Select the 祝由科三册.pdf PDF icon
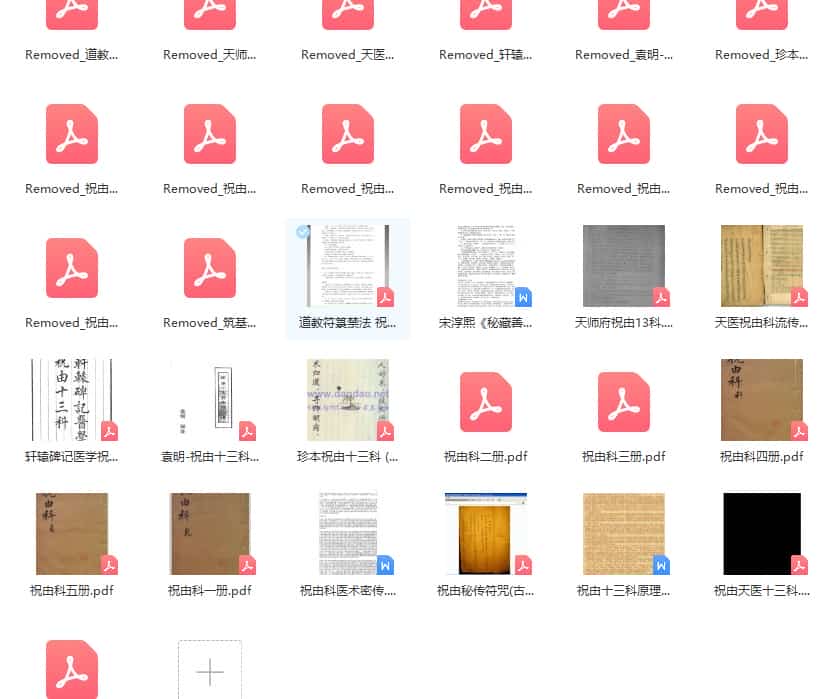 [624, 401]
